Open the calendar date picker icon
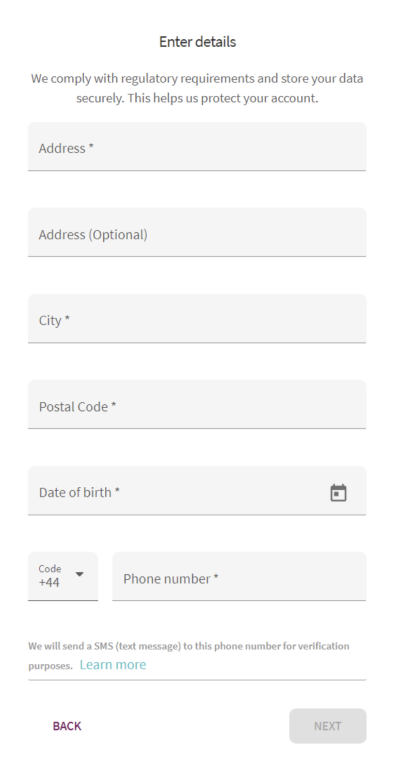The width and height of the screenshot is (396, 764). (338, 493)
